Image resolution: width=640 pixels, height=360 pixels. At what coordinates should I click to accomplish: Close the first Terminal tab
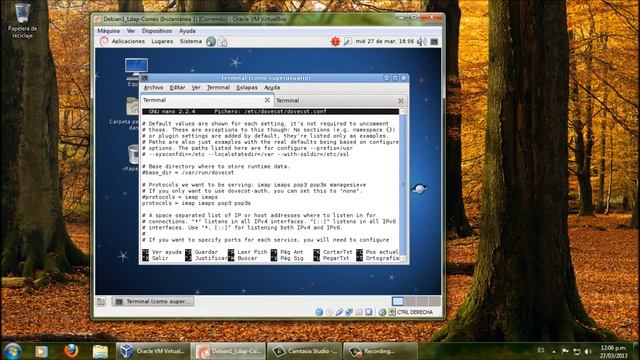(267, 100)
